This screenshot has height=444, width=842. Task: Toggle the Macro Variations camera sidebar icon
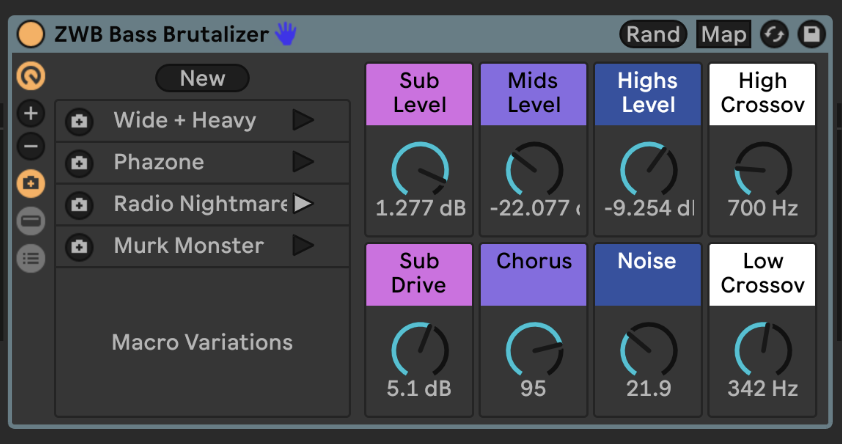(x=31, y=183)
